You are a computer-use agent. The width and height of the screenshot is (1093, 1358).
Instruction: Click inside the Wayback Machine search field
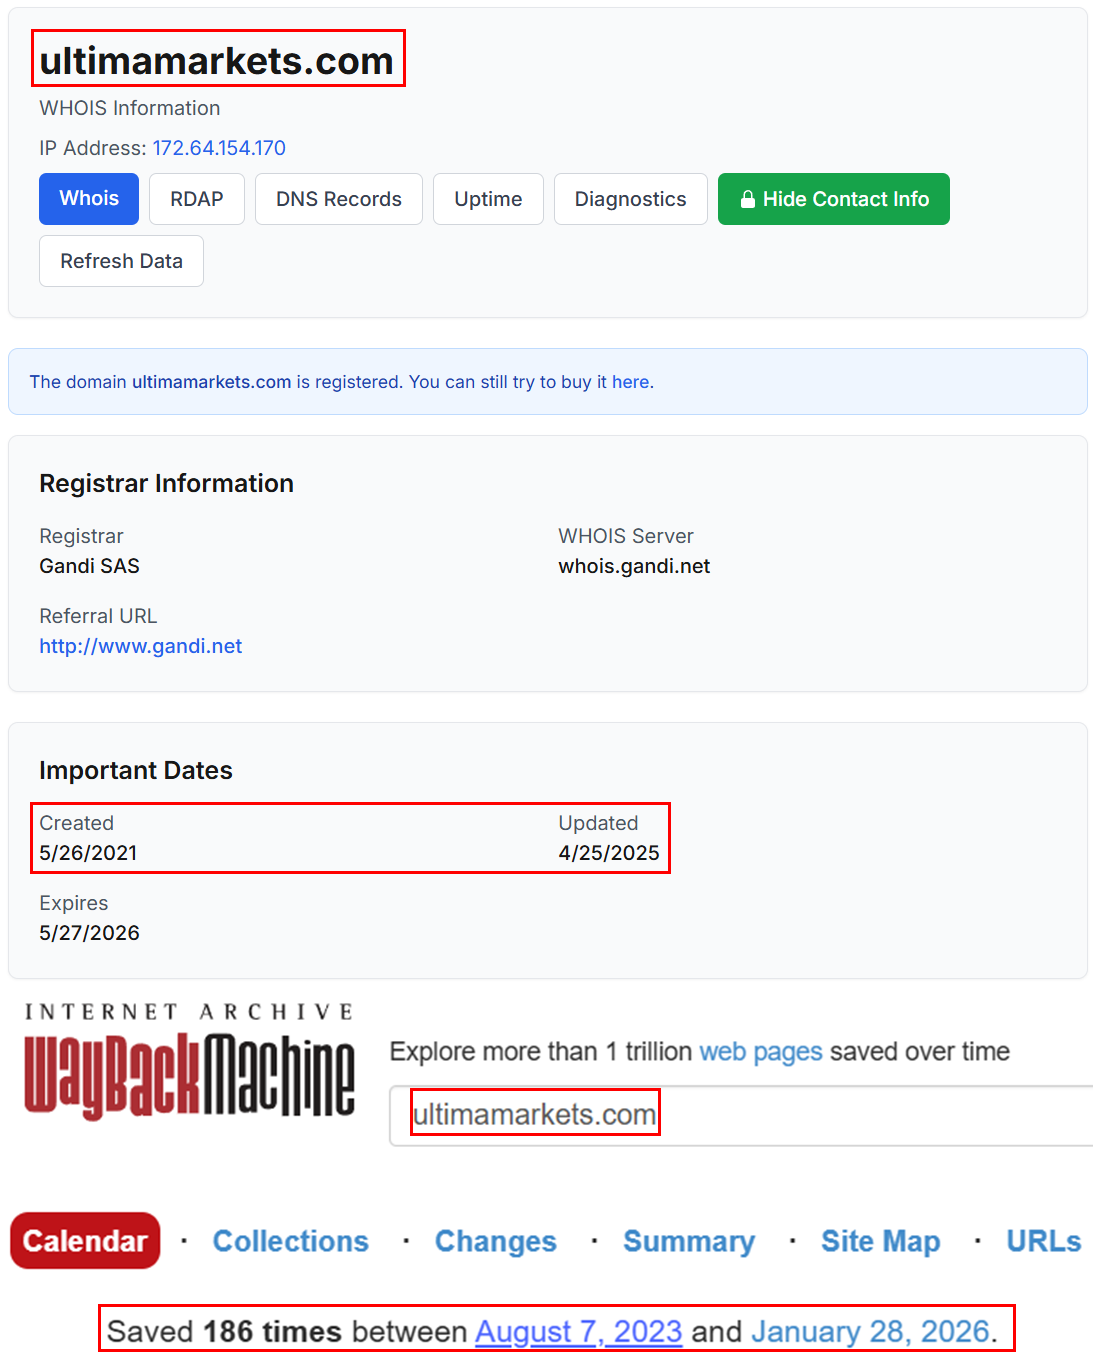pos(700,1115)
